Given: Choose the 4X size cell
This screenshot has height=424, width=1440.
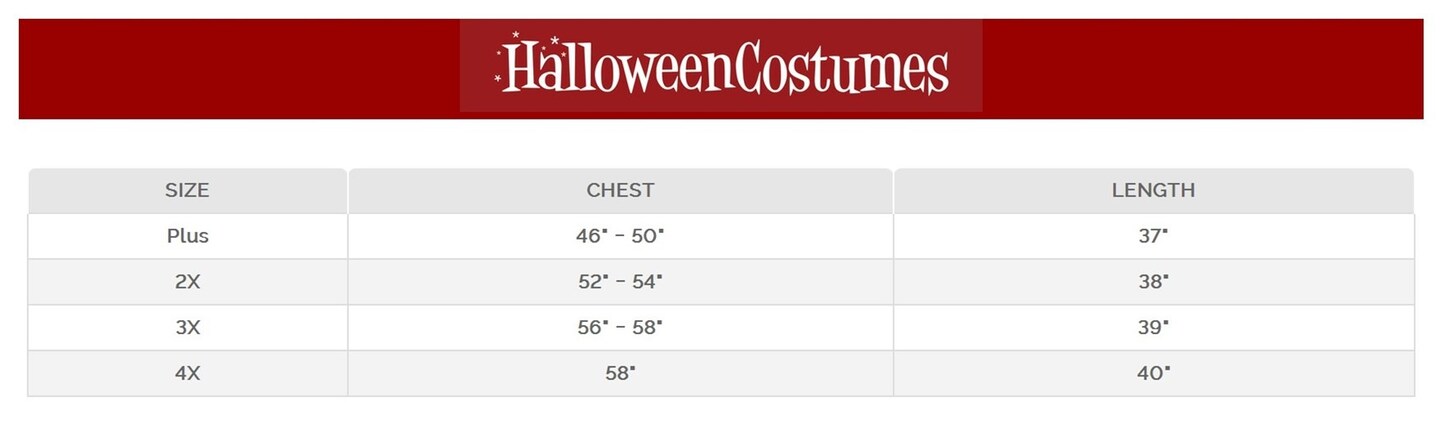Looking at the screenshot, I should click(187, 373).
